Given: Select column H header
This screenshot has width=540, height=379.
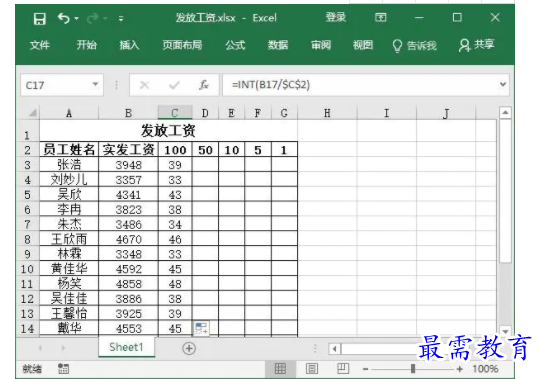Looking at the screenshot, I should pos(327,113).
